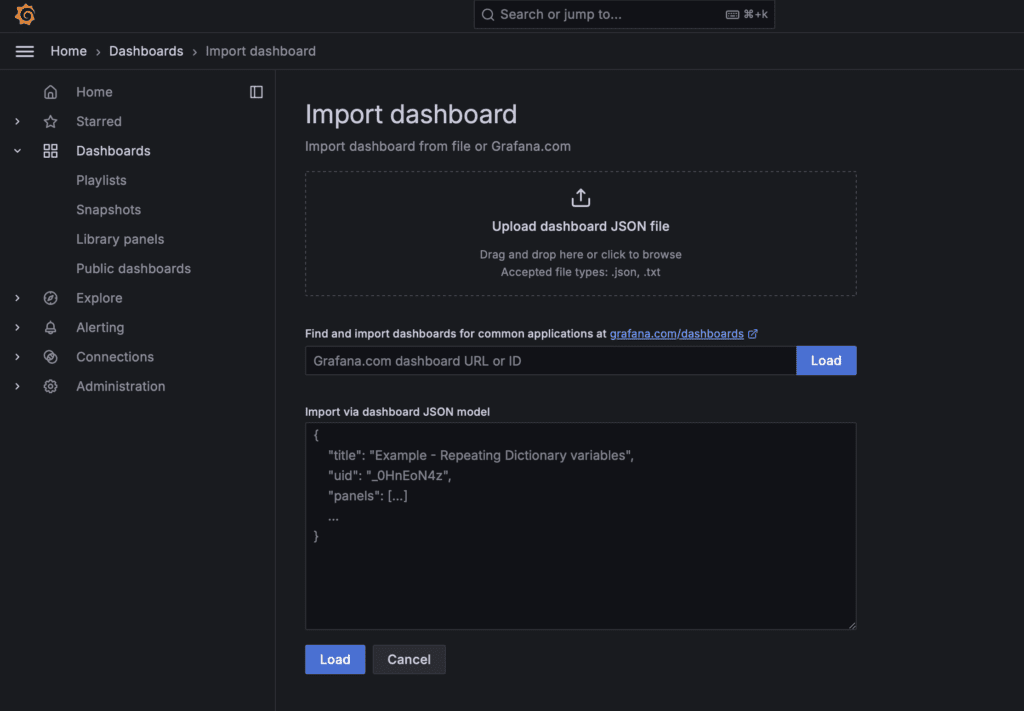Focus the Search or jump to field

(x=624, y=14)
